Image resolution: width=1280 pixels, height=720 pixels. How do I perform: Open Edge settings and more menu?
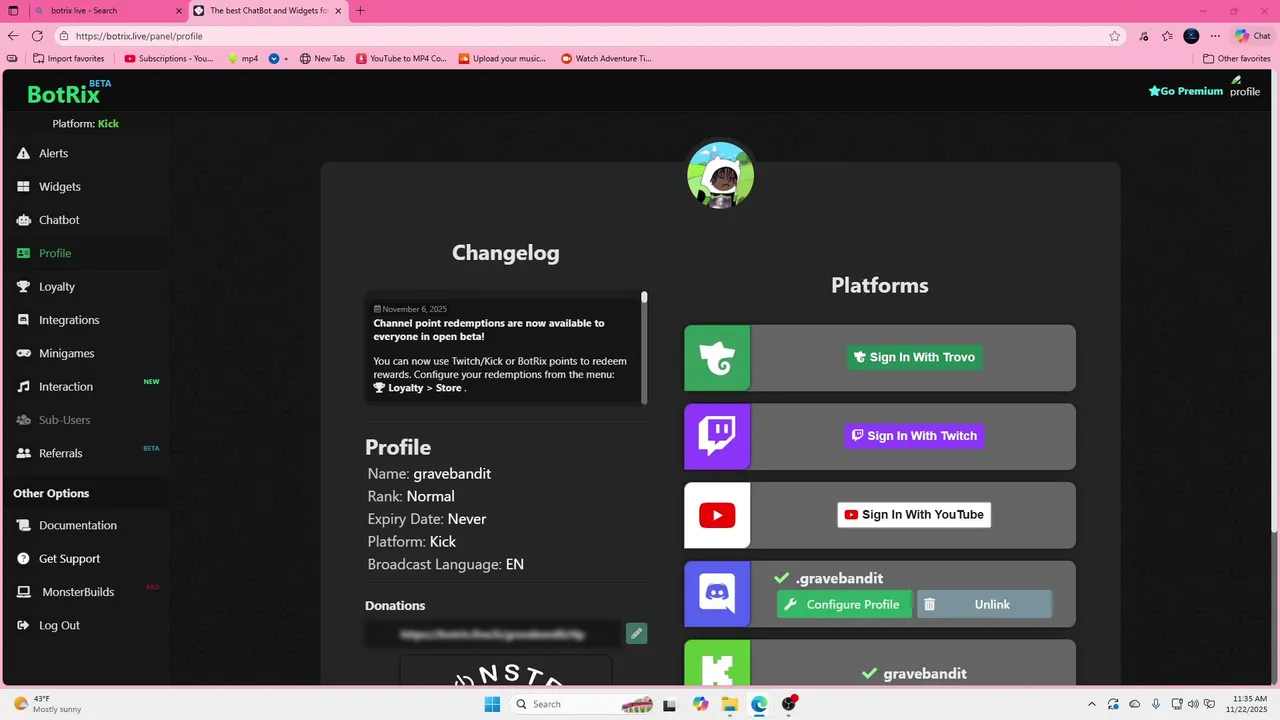tap(1215, 36)
